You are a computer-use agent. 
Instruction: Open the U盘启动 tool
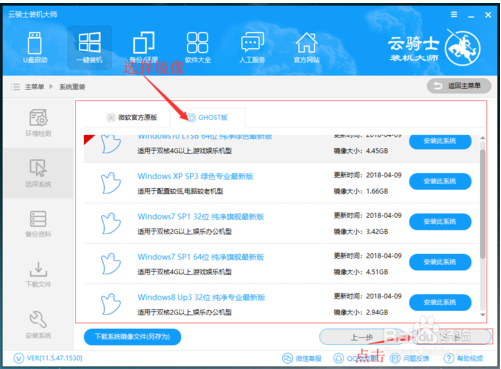coord(35,47)
